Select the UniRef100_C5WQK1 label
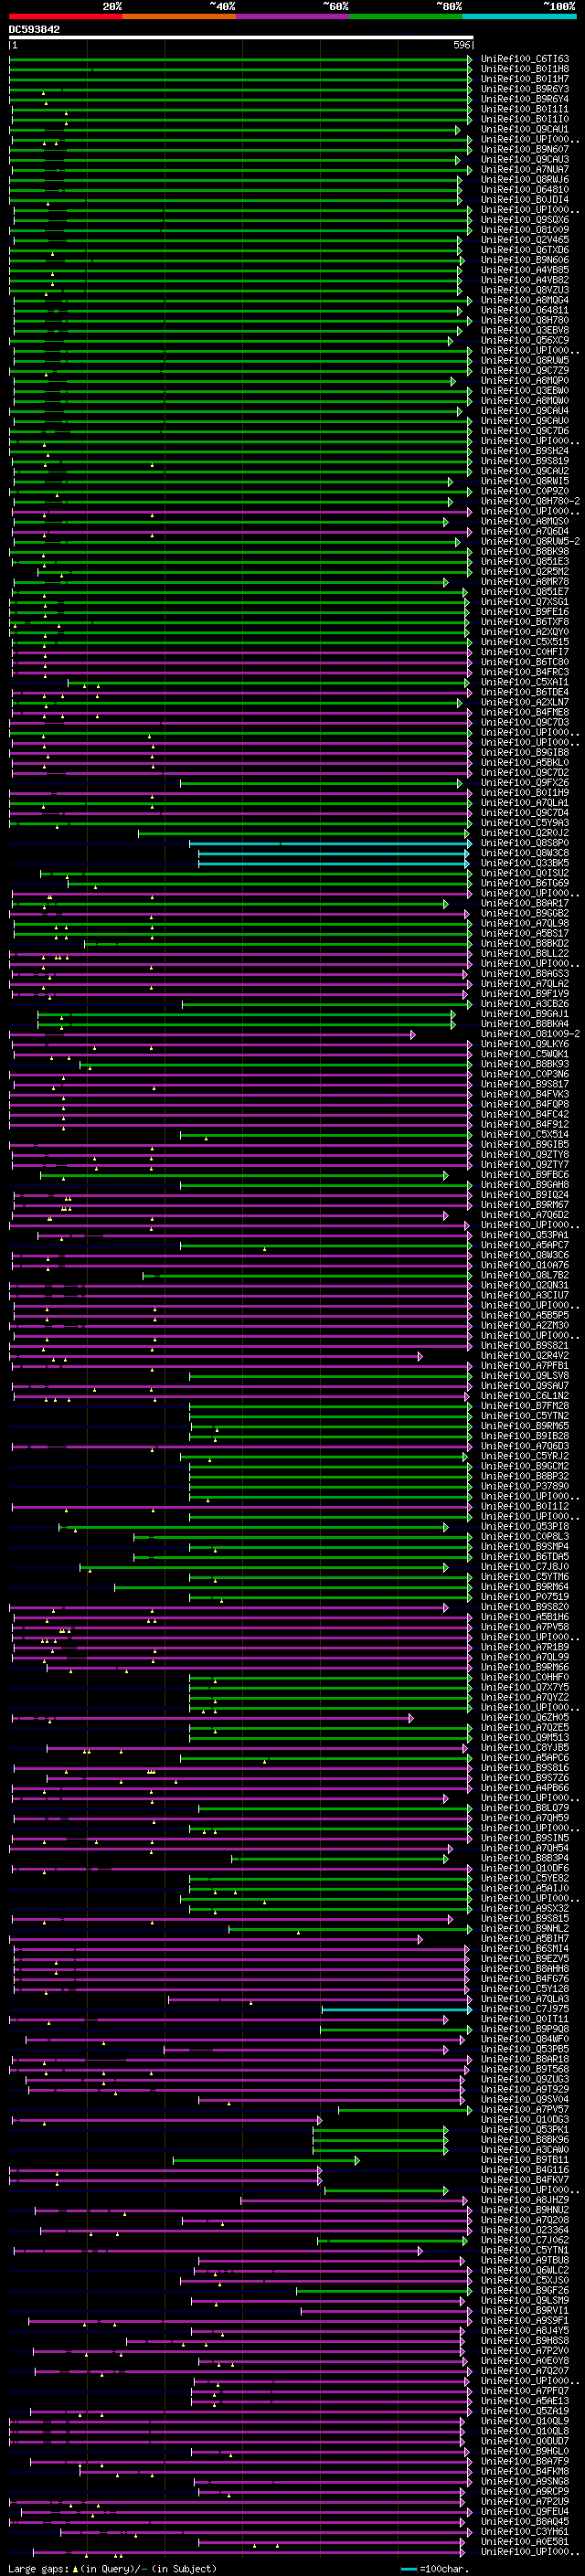585x2576 pixels. coord(525,1054)
